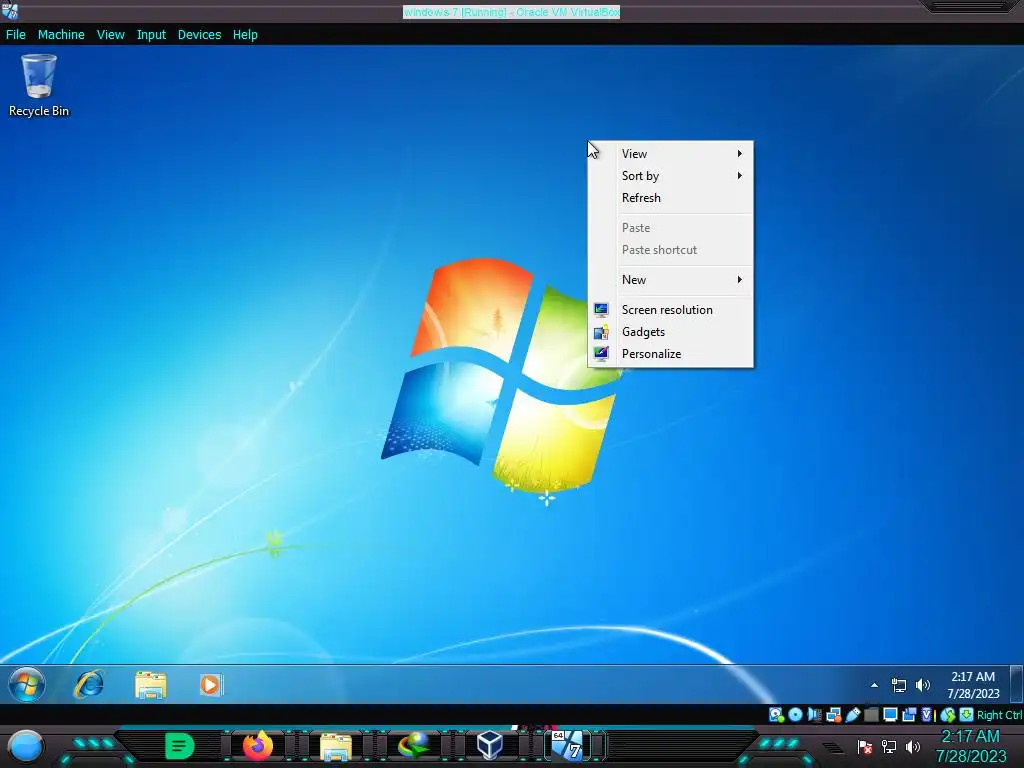Screen dimensions: 1024x768
Task: Click host Action Center flag icon
Action: tap(864, 746)
